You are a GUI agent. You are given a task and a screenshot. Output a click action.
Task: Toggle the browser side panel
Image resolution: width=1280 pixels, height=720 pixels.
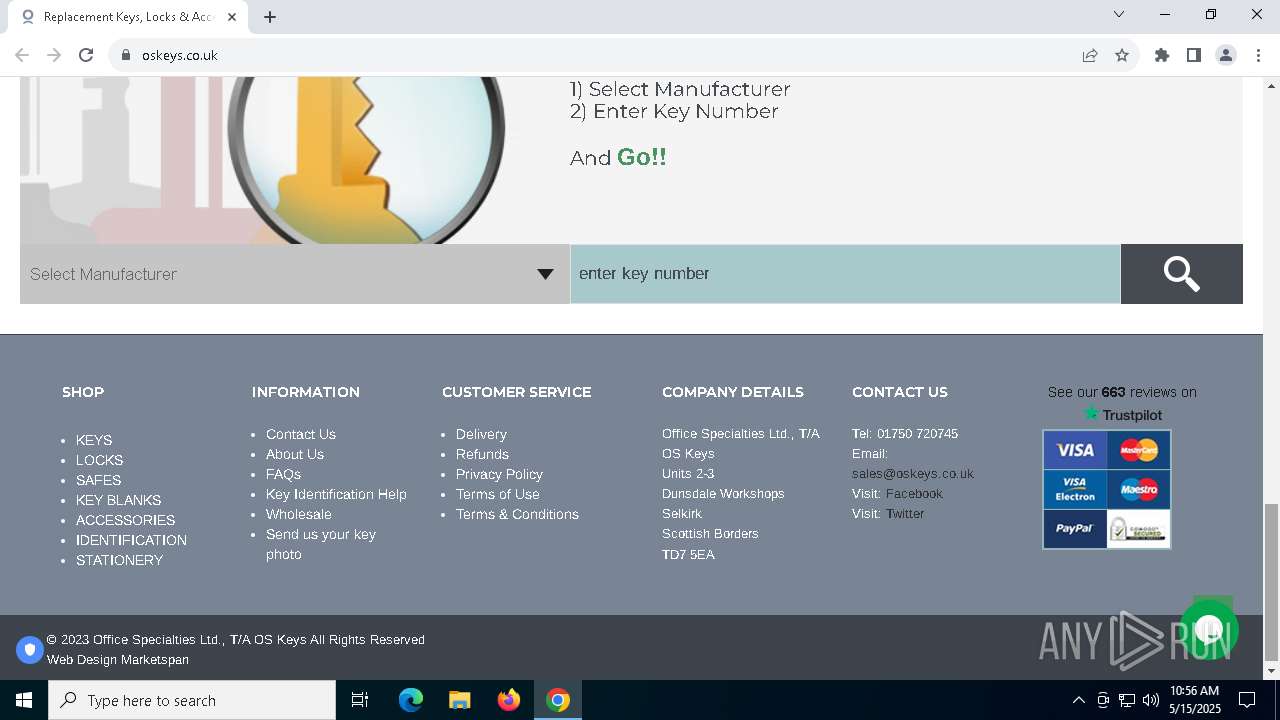[x=1194, y=55]
